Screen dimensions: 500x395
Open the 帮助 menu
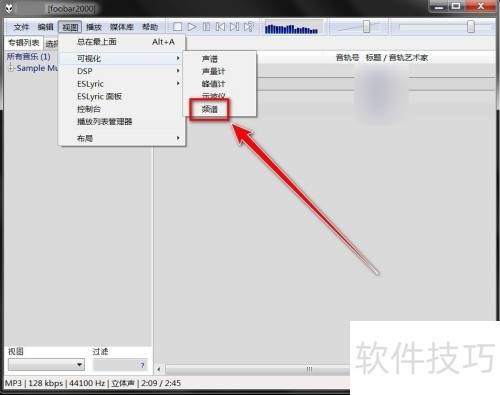tap(150, 27)
